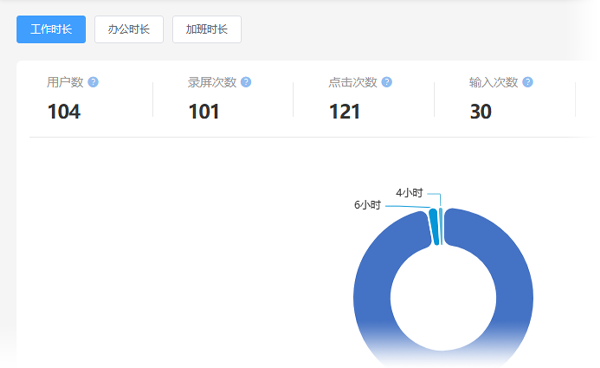The image size is (600, 368).
Task: Switch to the 加班时长 tab
Action: (x=207, y=29)
